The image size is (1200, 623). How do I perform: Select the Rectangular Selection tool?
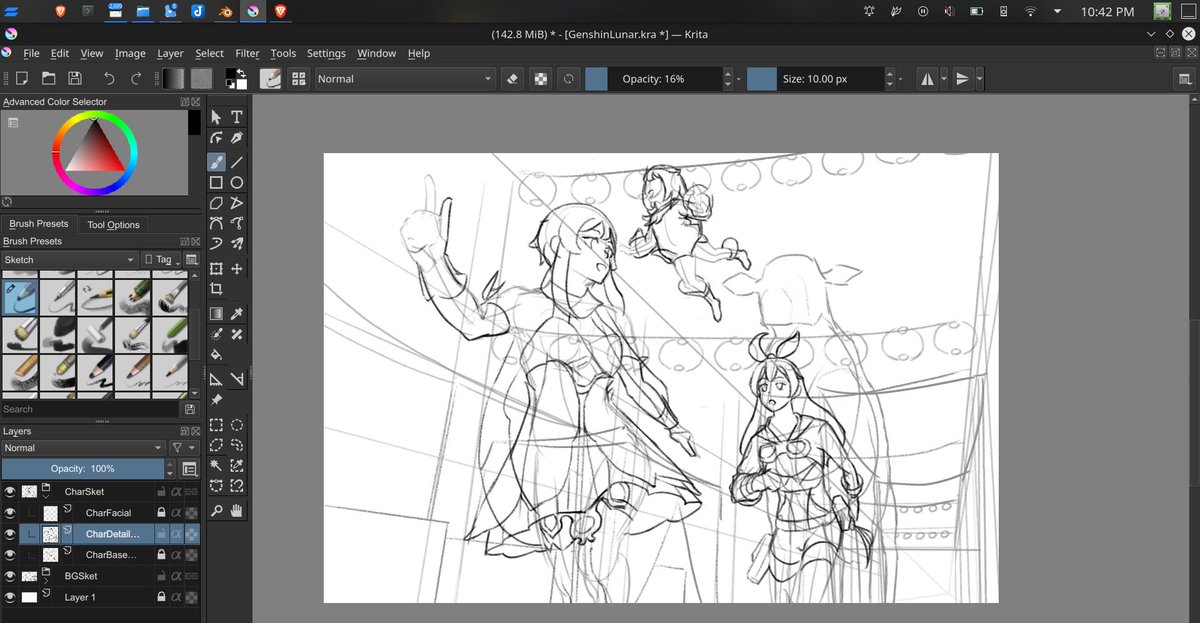[216, 425]
